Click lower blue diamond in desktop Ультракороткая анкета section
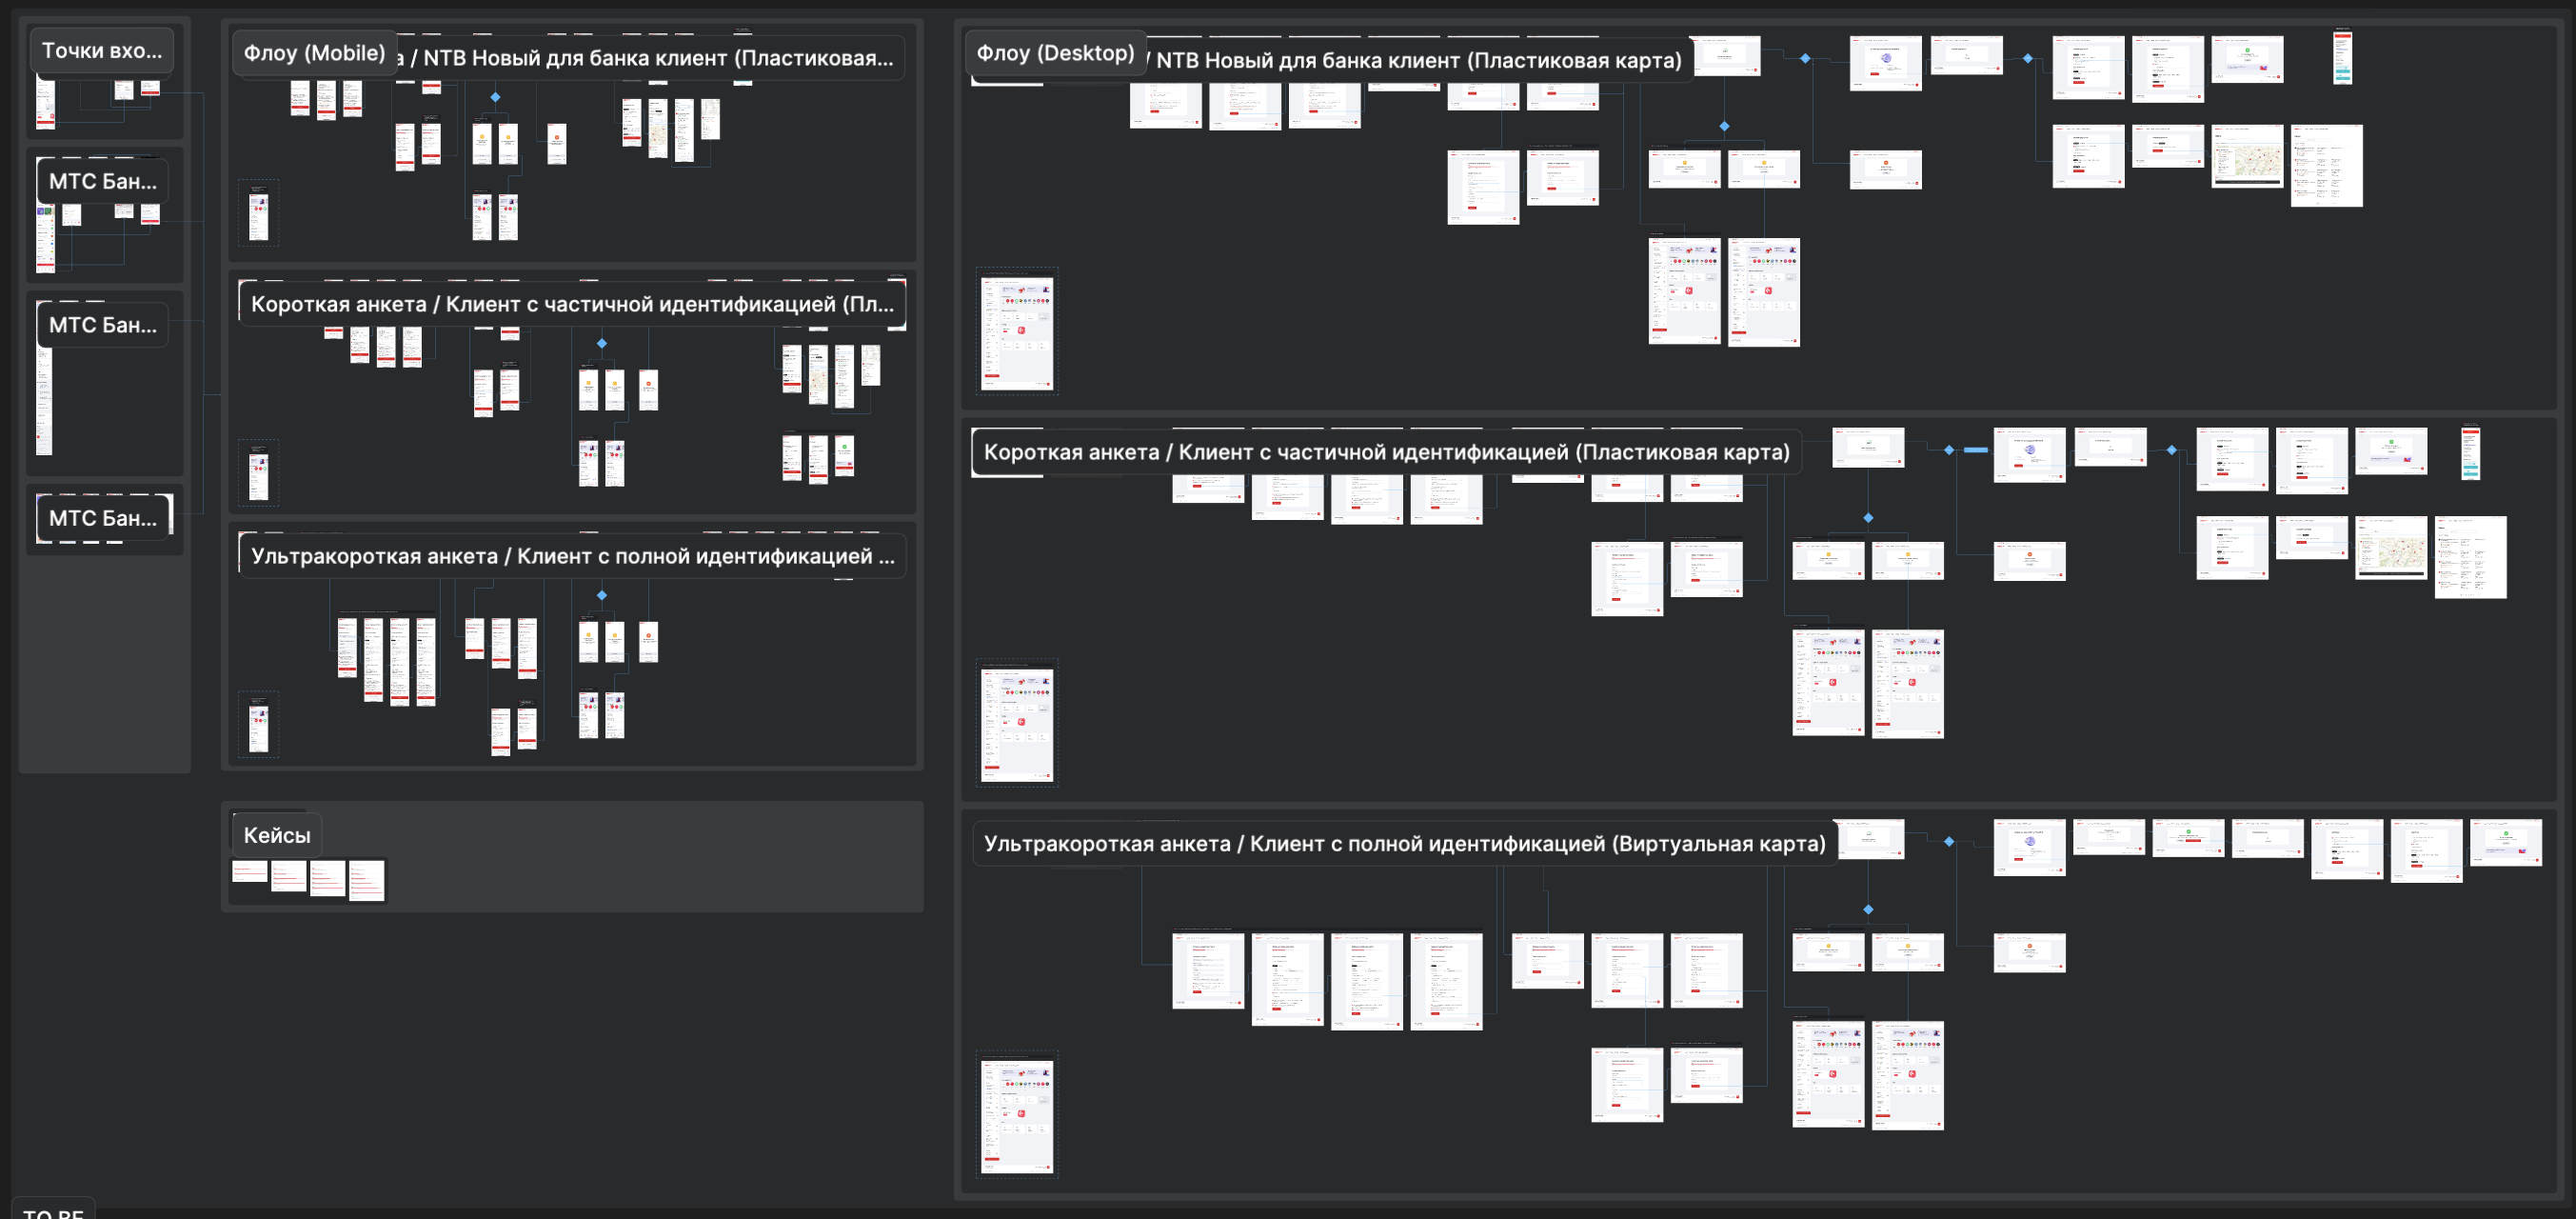This screenshot has height=1219, width=2576. coord(1868,909)
